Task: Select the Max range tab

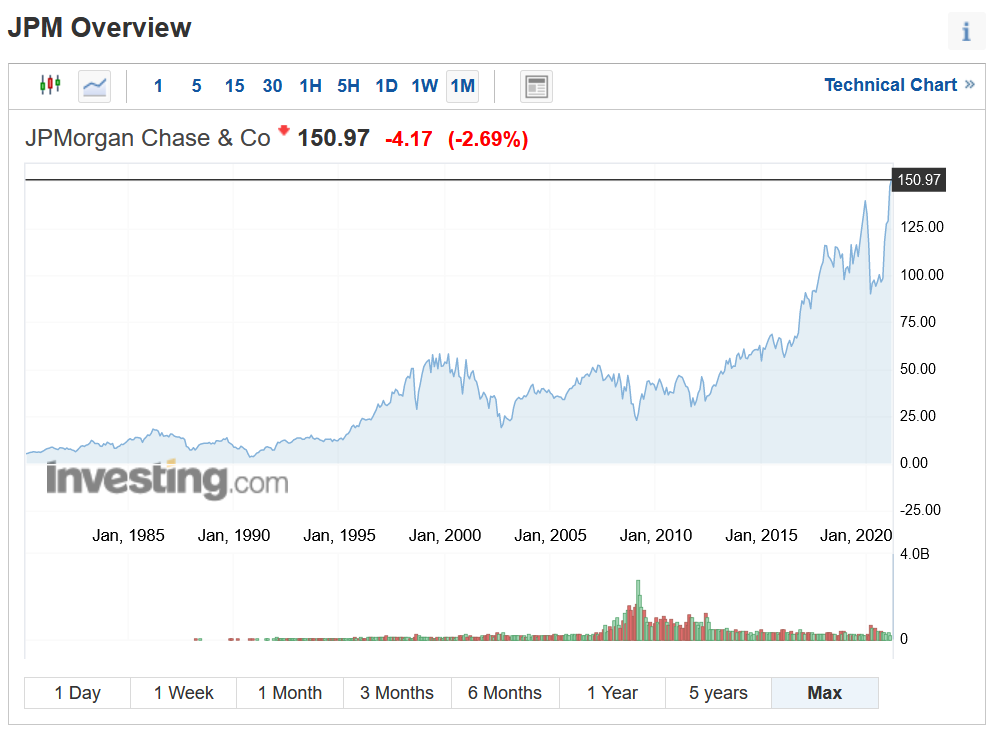Action: point(825,693)
